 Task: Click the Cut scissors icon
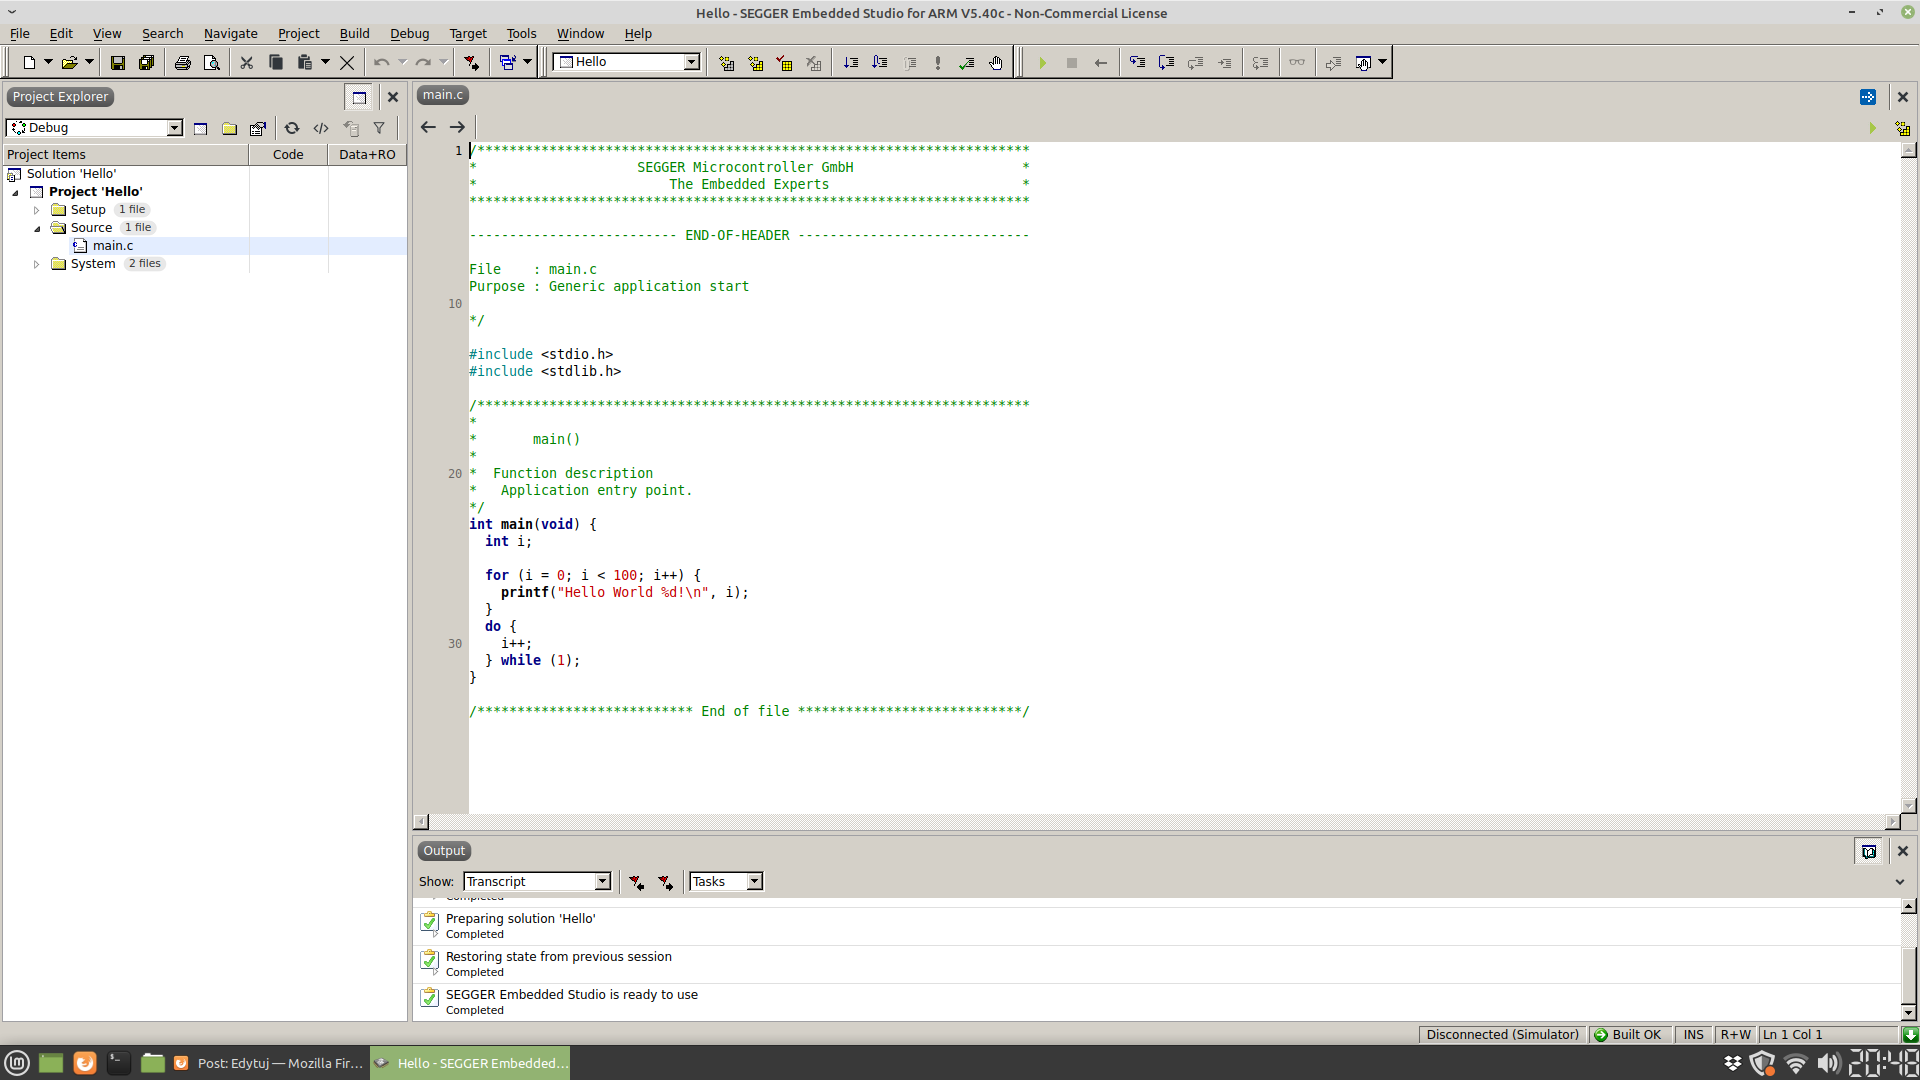[246, 62]
